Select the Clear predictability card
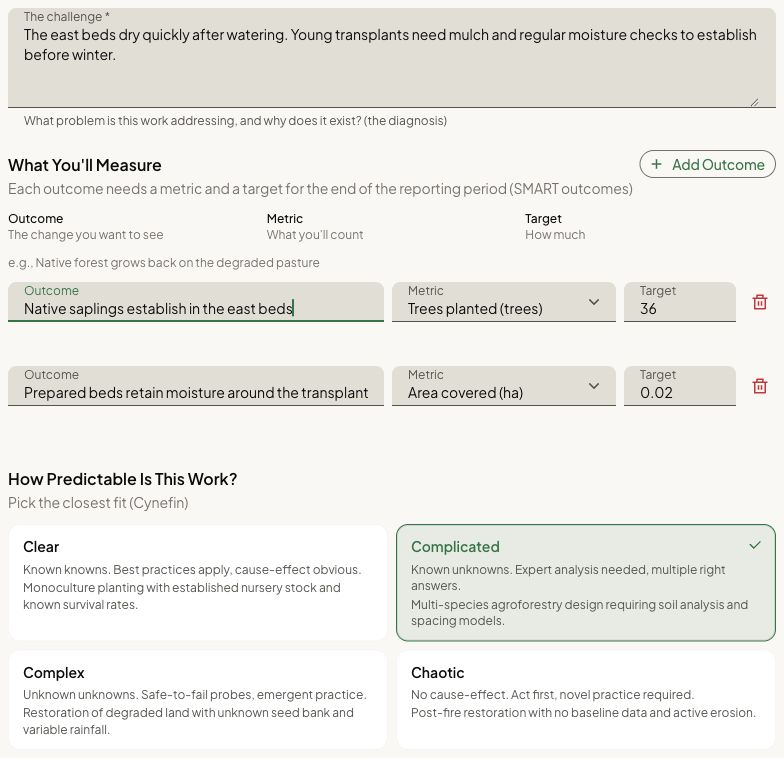The height and width of the screenshot is (758, 784). coord(198,582)
